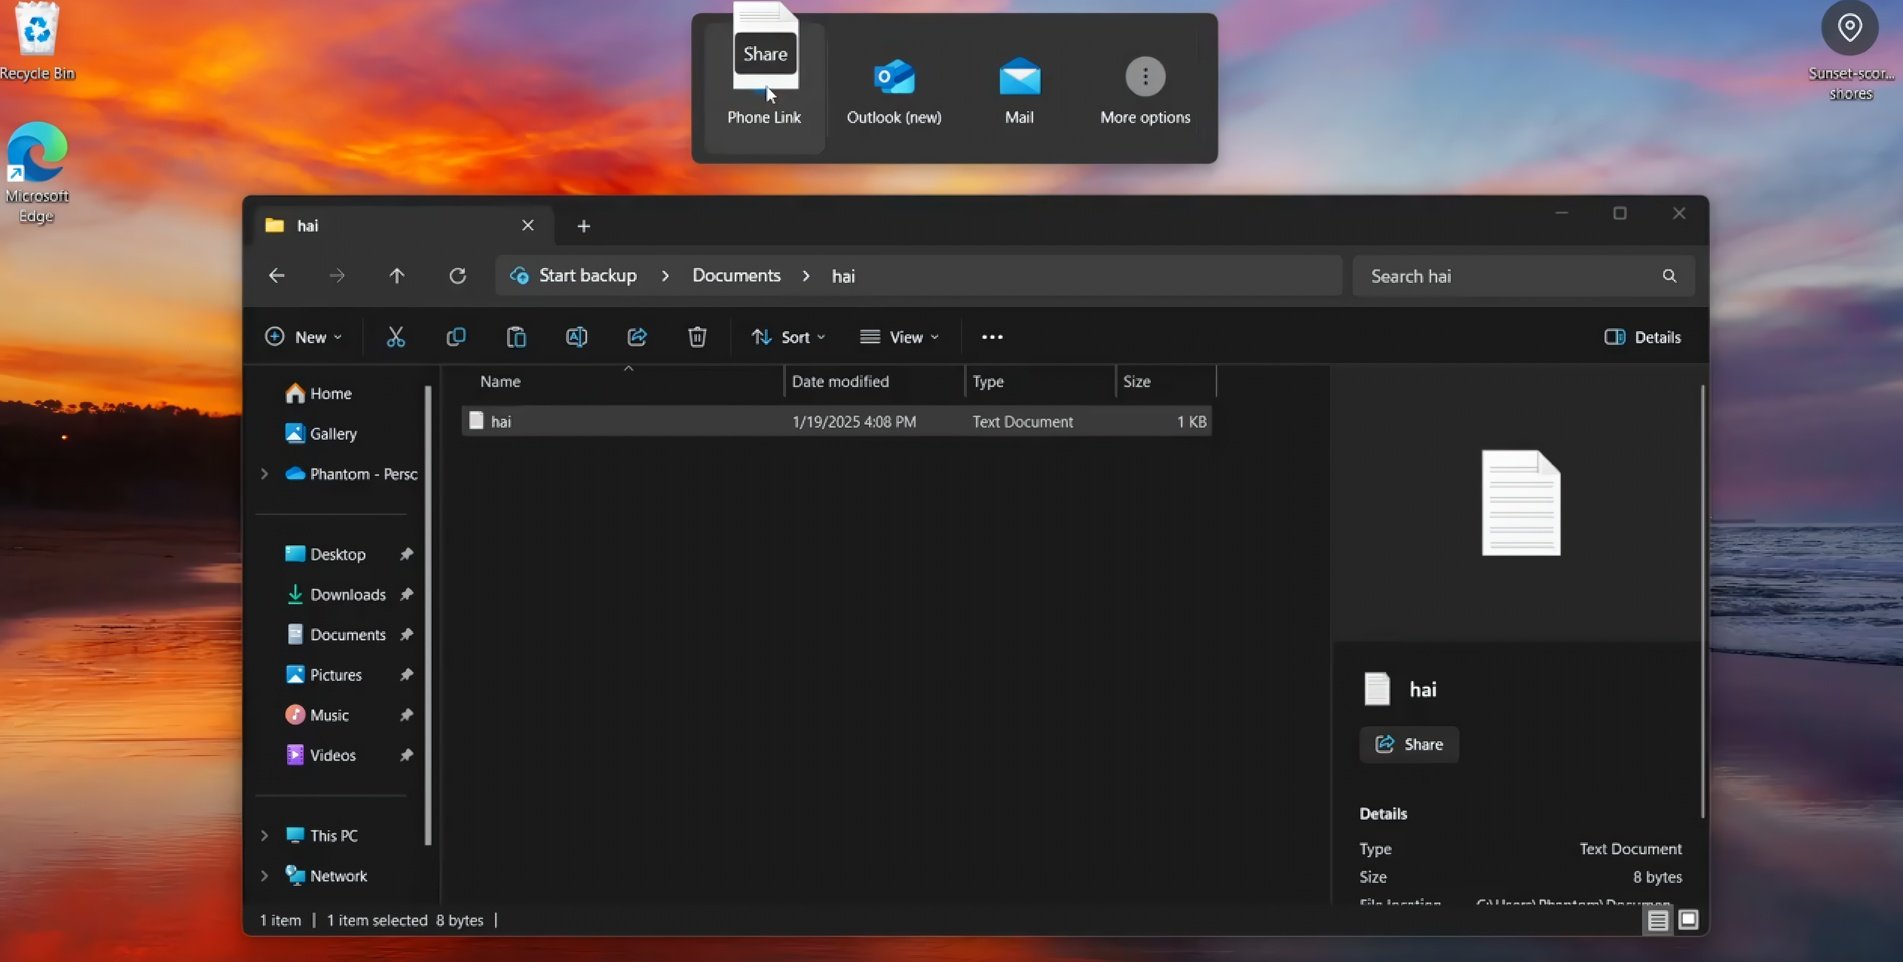The image size is (1903, 962).
Task: Open the Share icon in the toolbar
Action: point(637,337)
